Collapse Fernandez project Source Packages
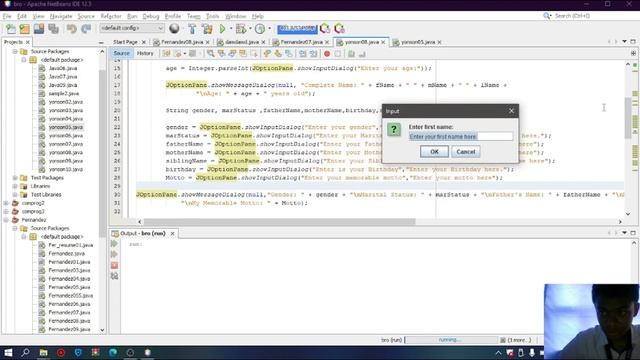 [15, 228]
